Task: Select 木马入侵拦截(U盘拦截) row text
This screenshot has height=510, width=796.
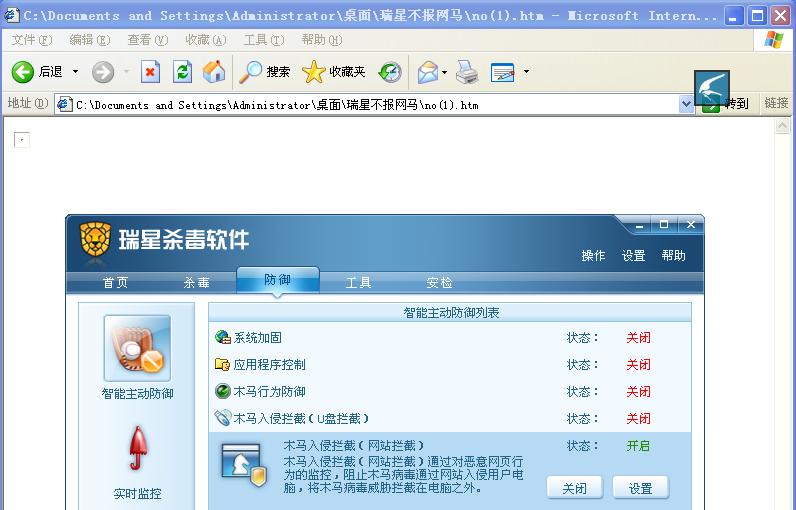Action: coord(301,418)
